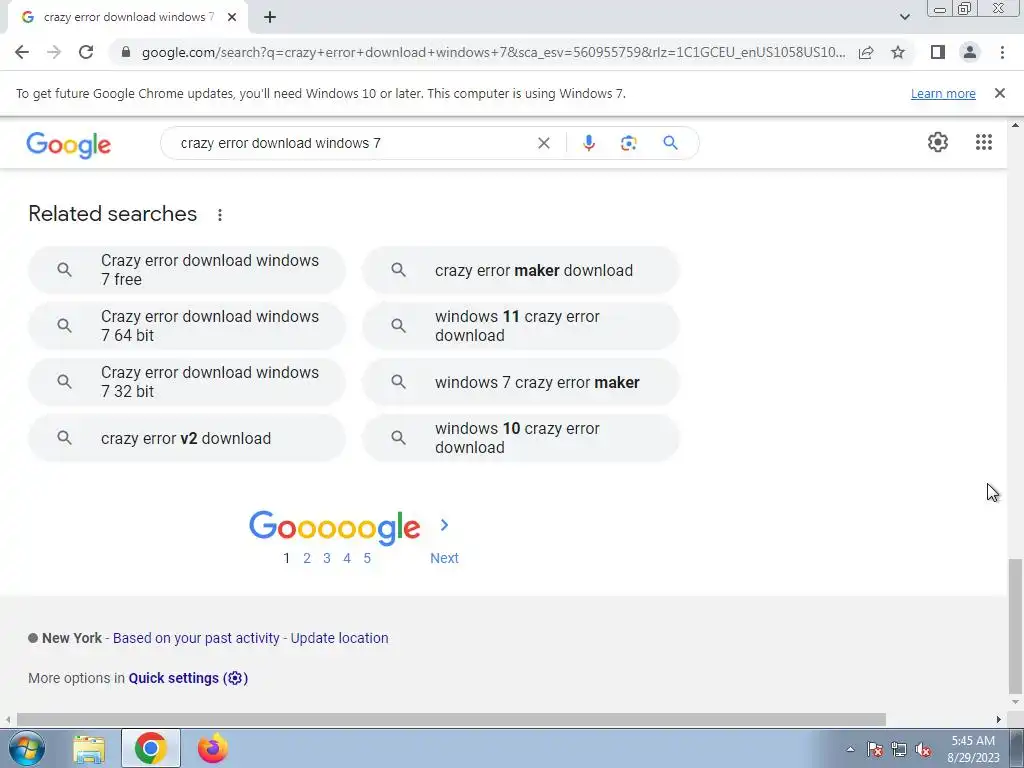Search 'Crazy error download windows 7 64 bit'

(187, 326)
